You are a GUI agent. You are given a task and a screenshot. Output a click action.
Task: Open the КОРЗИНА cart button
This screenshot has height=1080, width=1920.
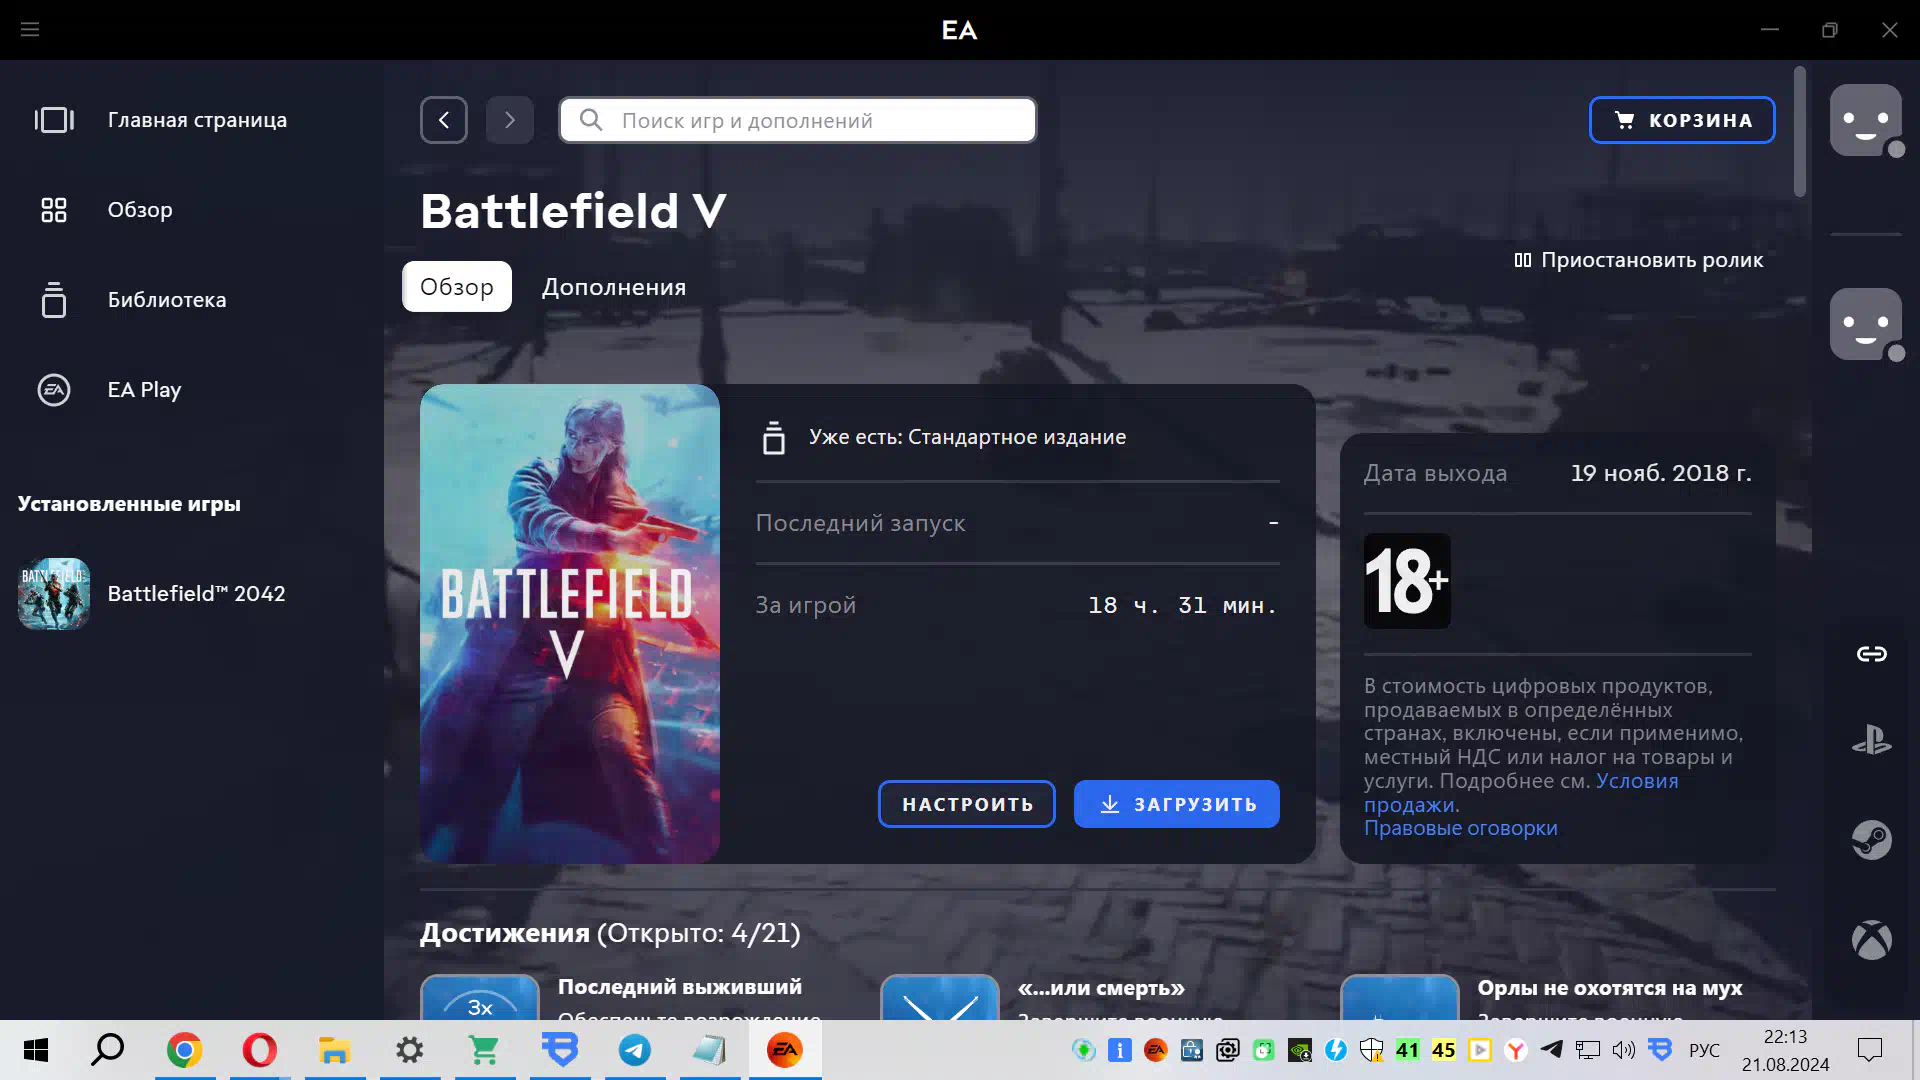click(1682, 120)
